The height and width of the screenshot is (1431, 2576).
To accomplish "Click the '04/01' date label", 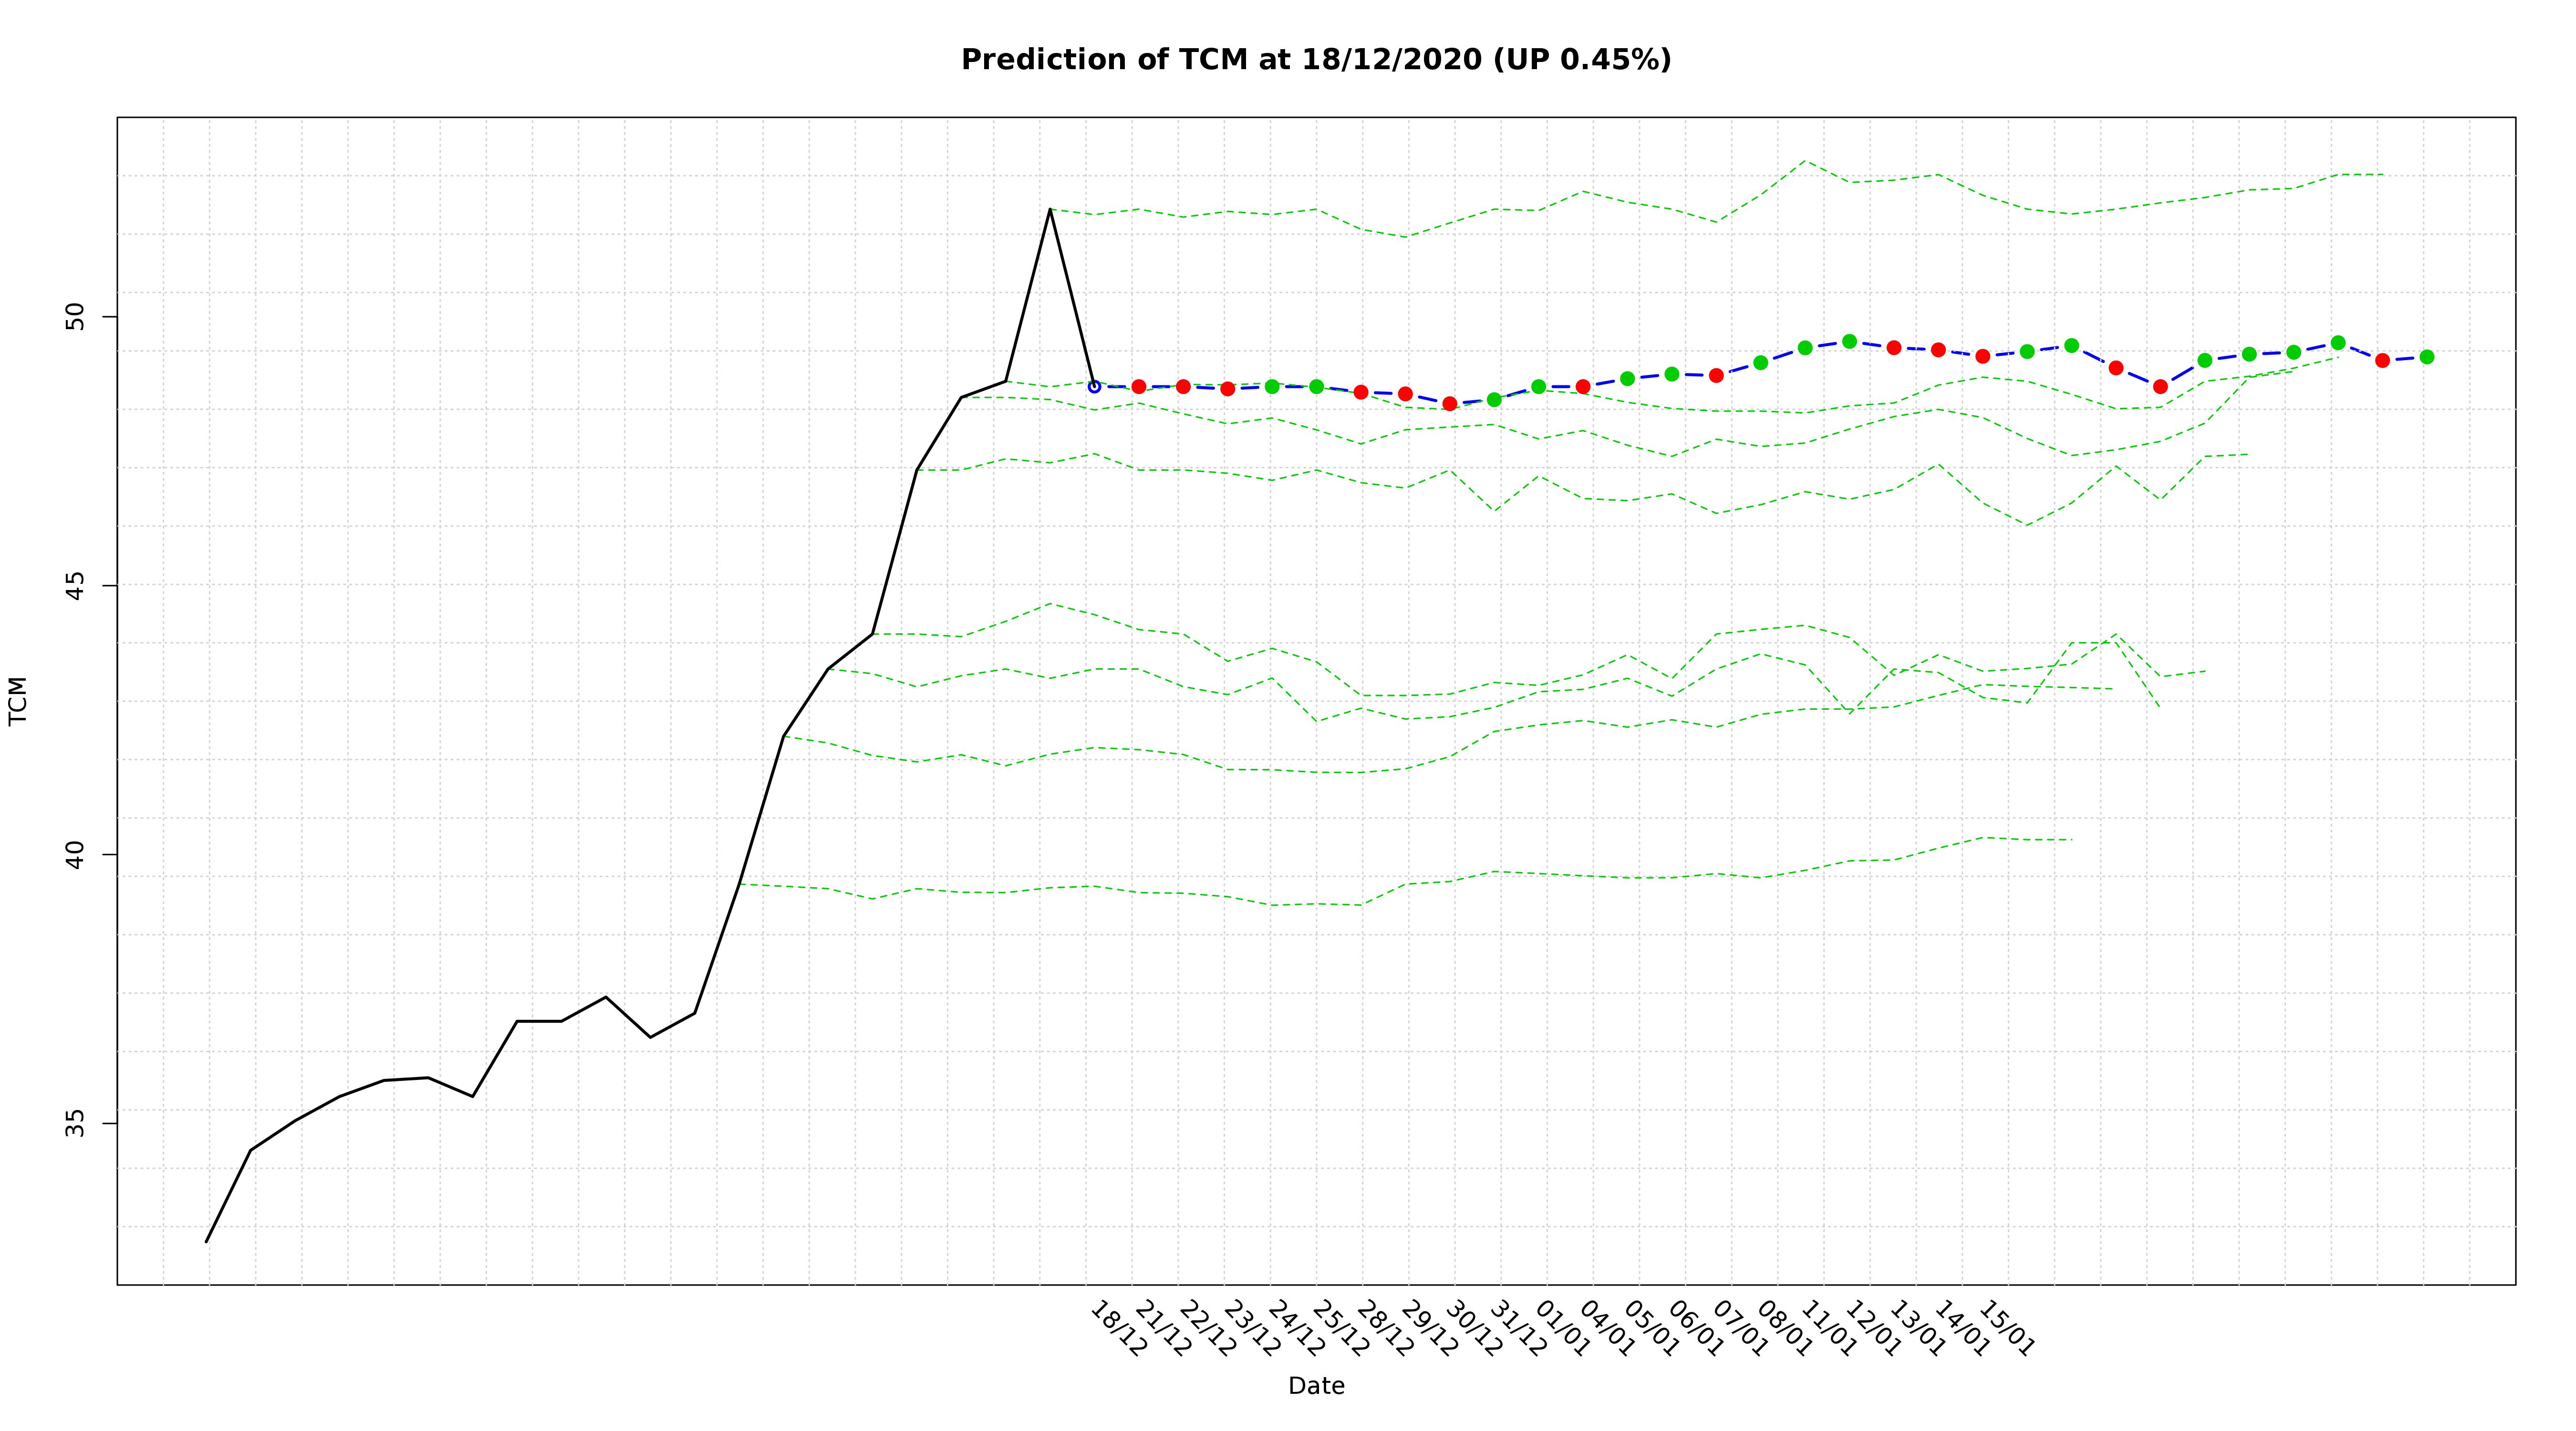I will 1606,1328.
